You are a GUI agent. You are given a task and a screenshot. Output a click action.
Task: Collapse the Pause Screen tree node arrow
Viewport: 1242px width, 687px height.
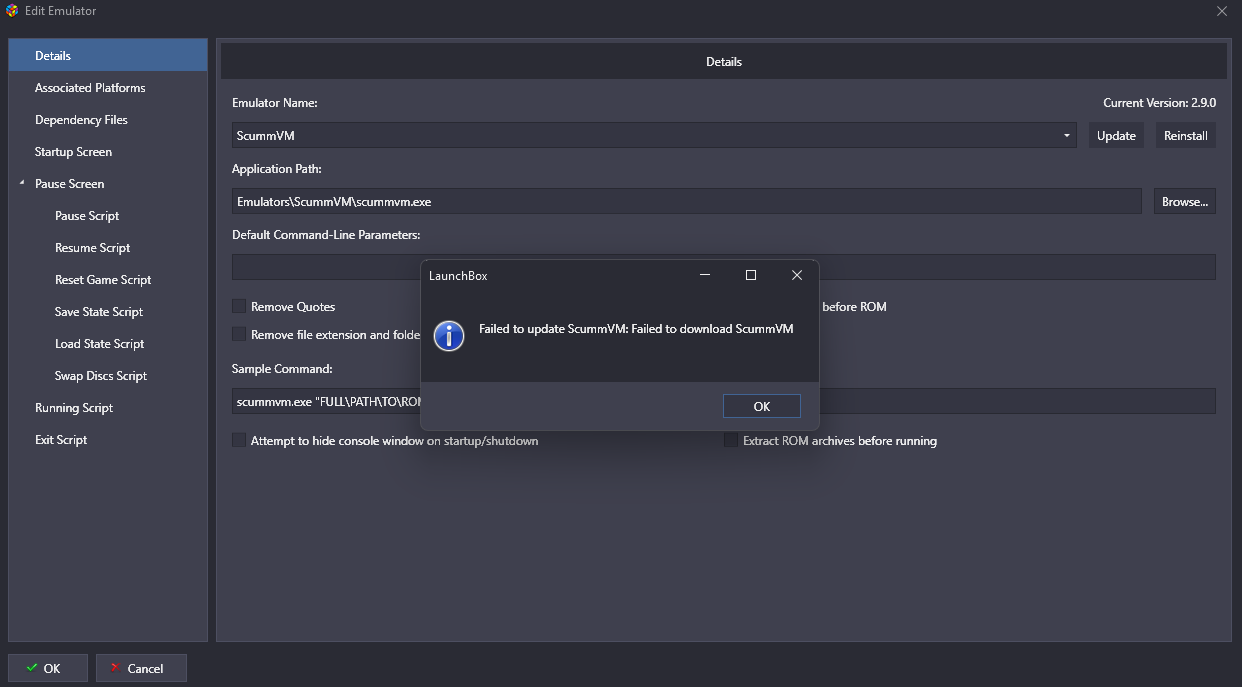(x=21, y=184)
